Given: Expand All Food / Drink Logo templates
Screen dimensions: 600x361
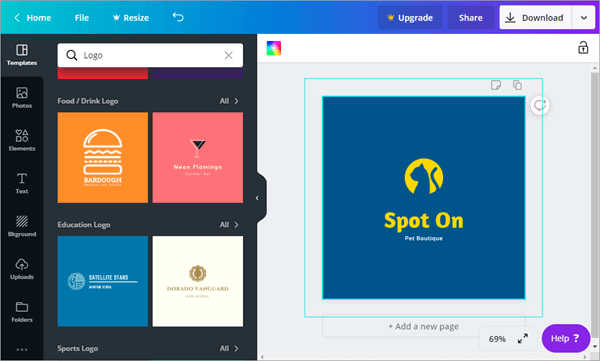Looking at the screenshot, I should click(229, 101).
